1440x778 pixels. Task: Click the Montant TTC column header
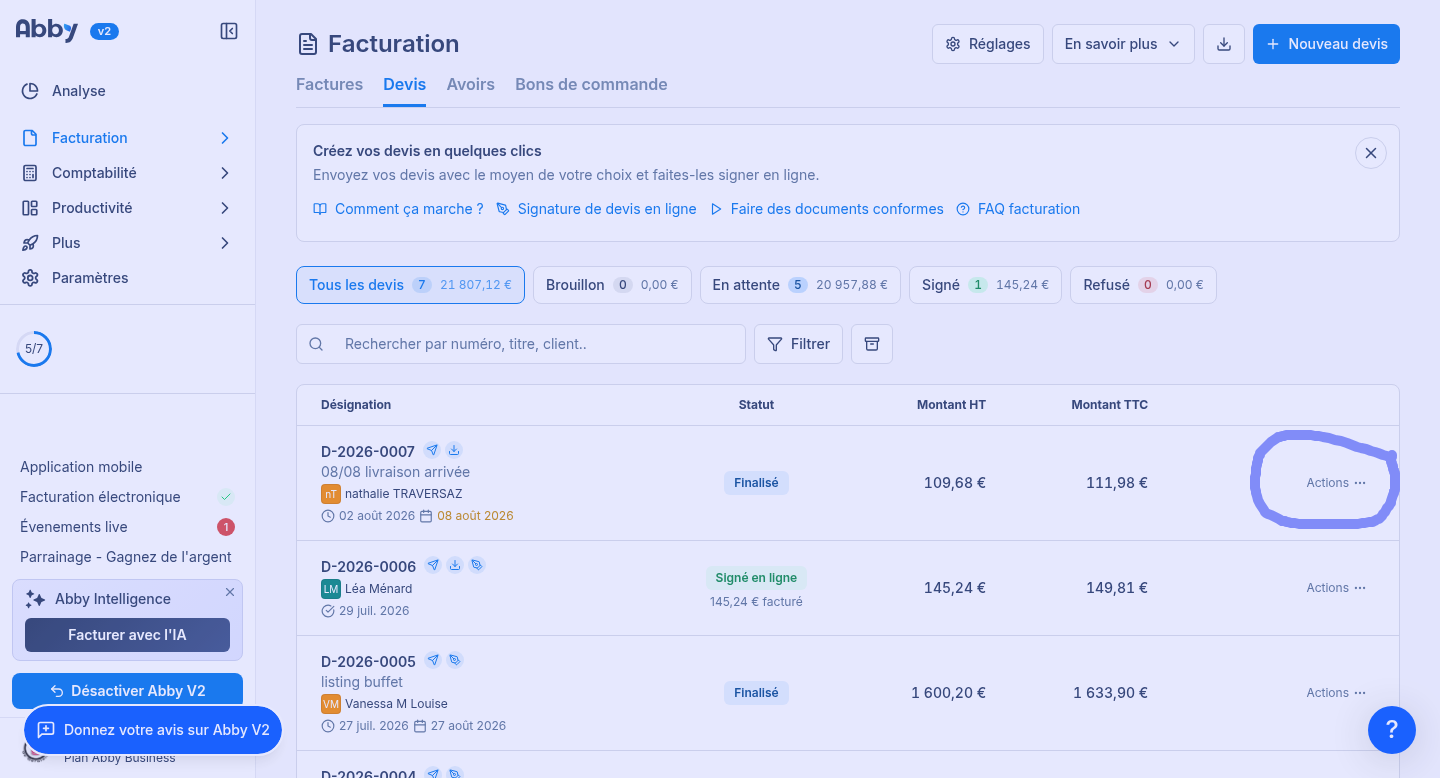1109,405
